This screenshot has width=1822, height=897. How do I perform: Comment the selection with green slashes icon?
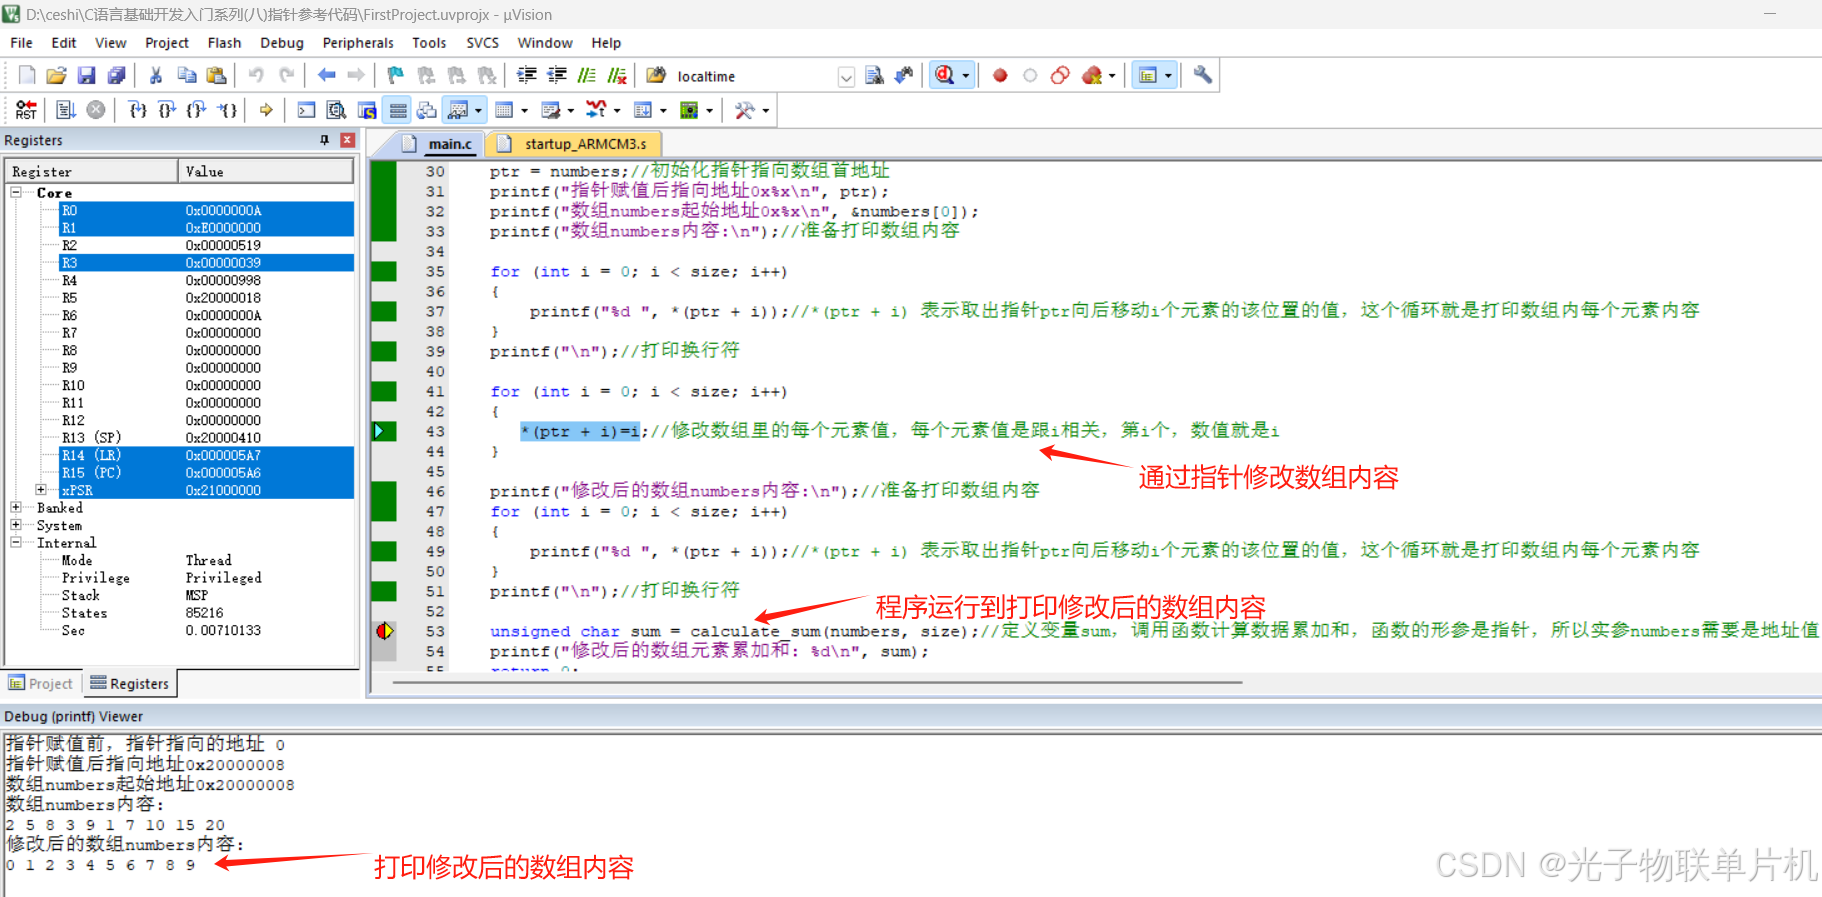click(587, 75)
